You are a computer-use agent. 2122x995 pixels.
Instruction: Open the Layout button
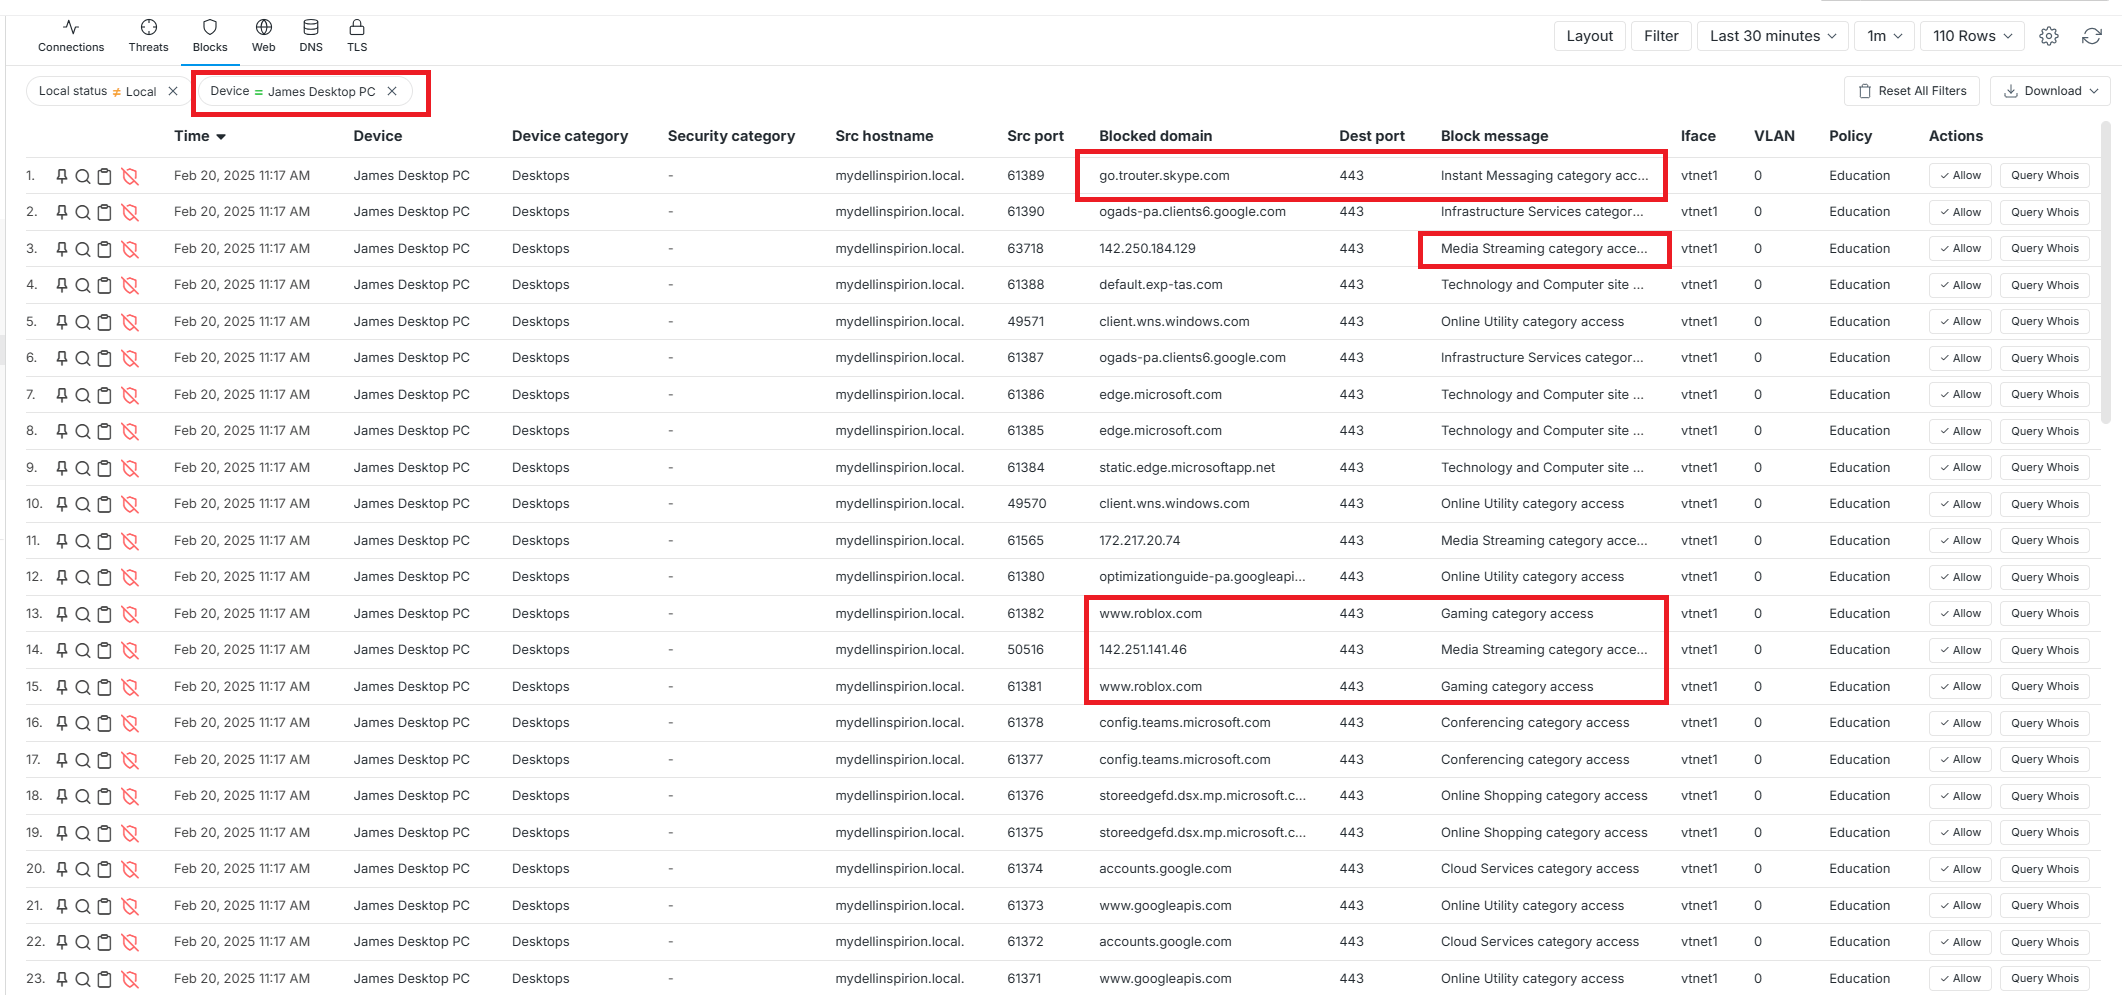point(1589,36)
